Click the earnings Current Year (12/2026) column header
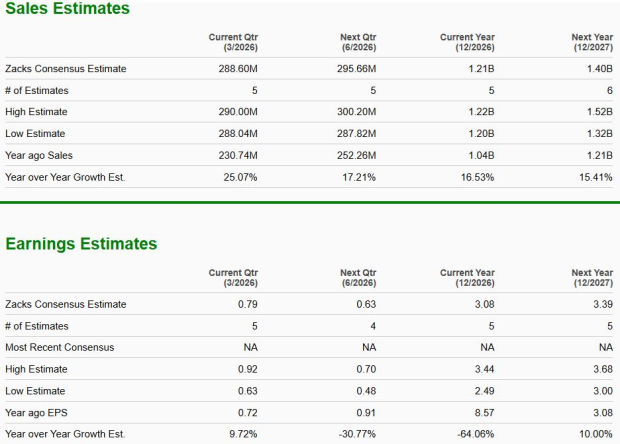The width and height of the screenshot is (620, 444). [467, 277]
